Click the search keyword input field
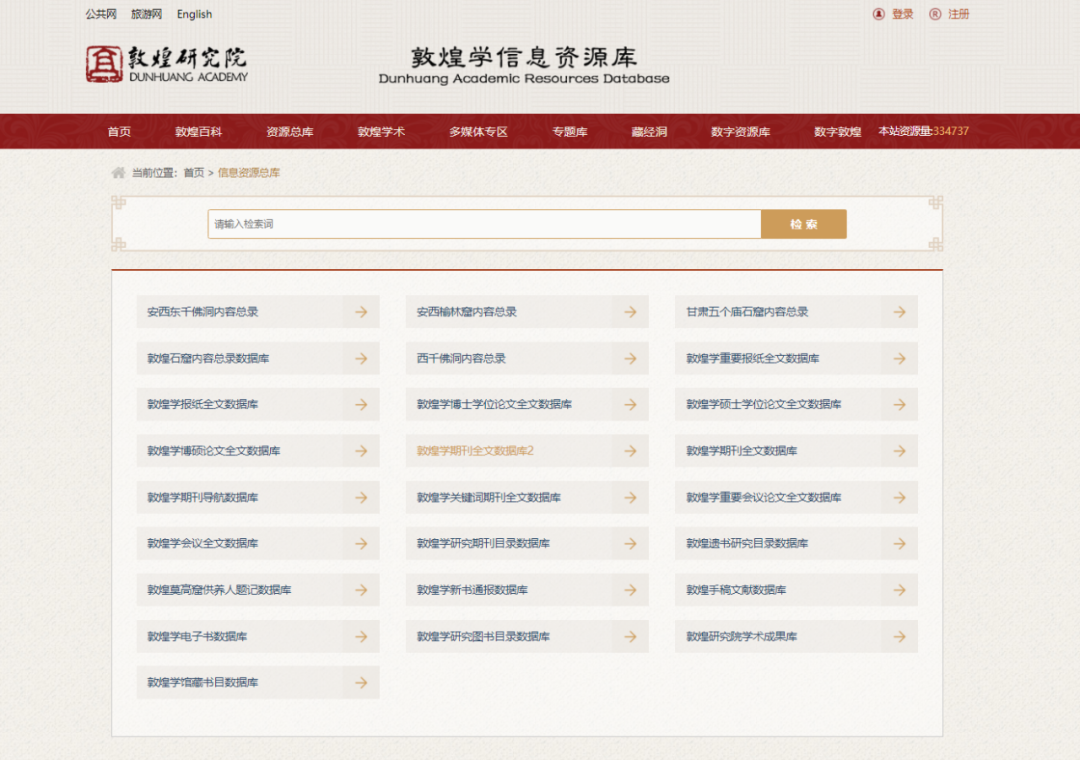The height and width of the screenshot is (760, 1080). [x=484, y=224]
